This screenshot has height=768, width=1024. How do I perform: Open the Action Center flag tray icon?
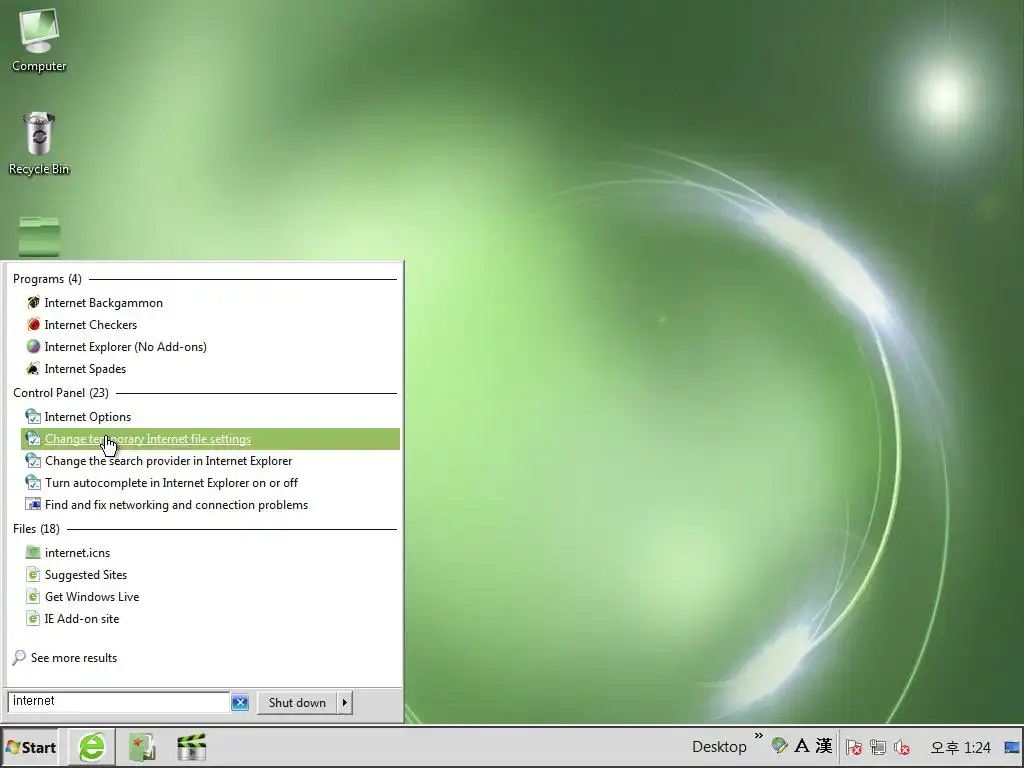pos(854,747)
